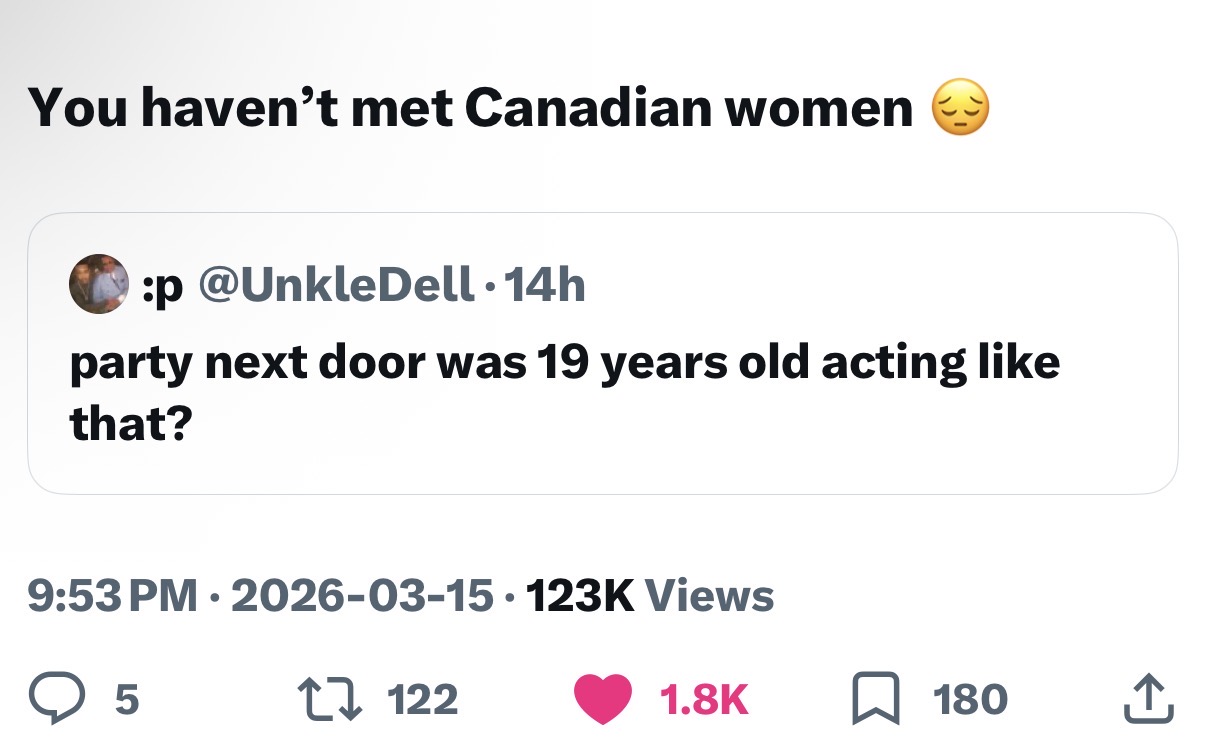Viewport: 1206px width, 744px height.
Task: Open the @UnkleDell handle link
Action: (x=336, y=287)
